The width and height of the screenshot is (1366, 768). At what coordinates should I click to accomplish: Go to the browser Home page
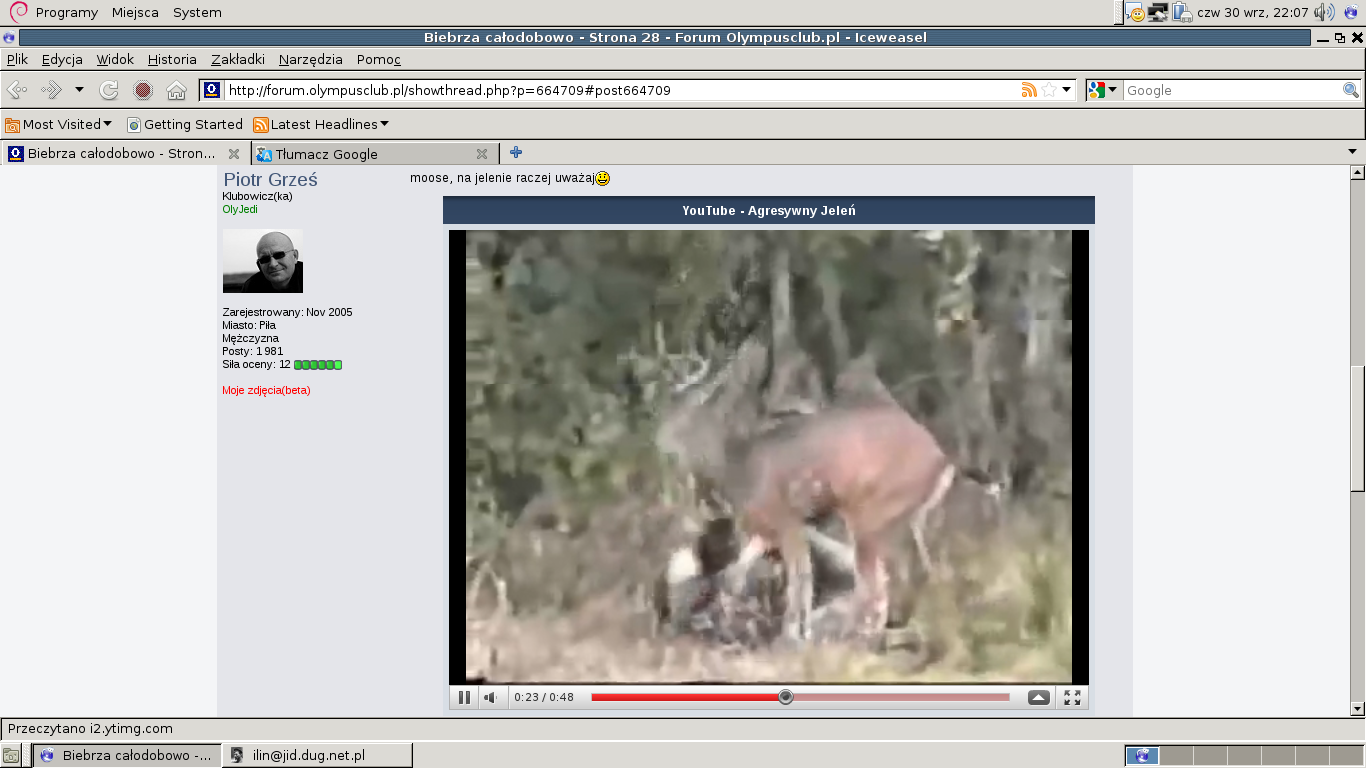[176, 91]
